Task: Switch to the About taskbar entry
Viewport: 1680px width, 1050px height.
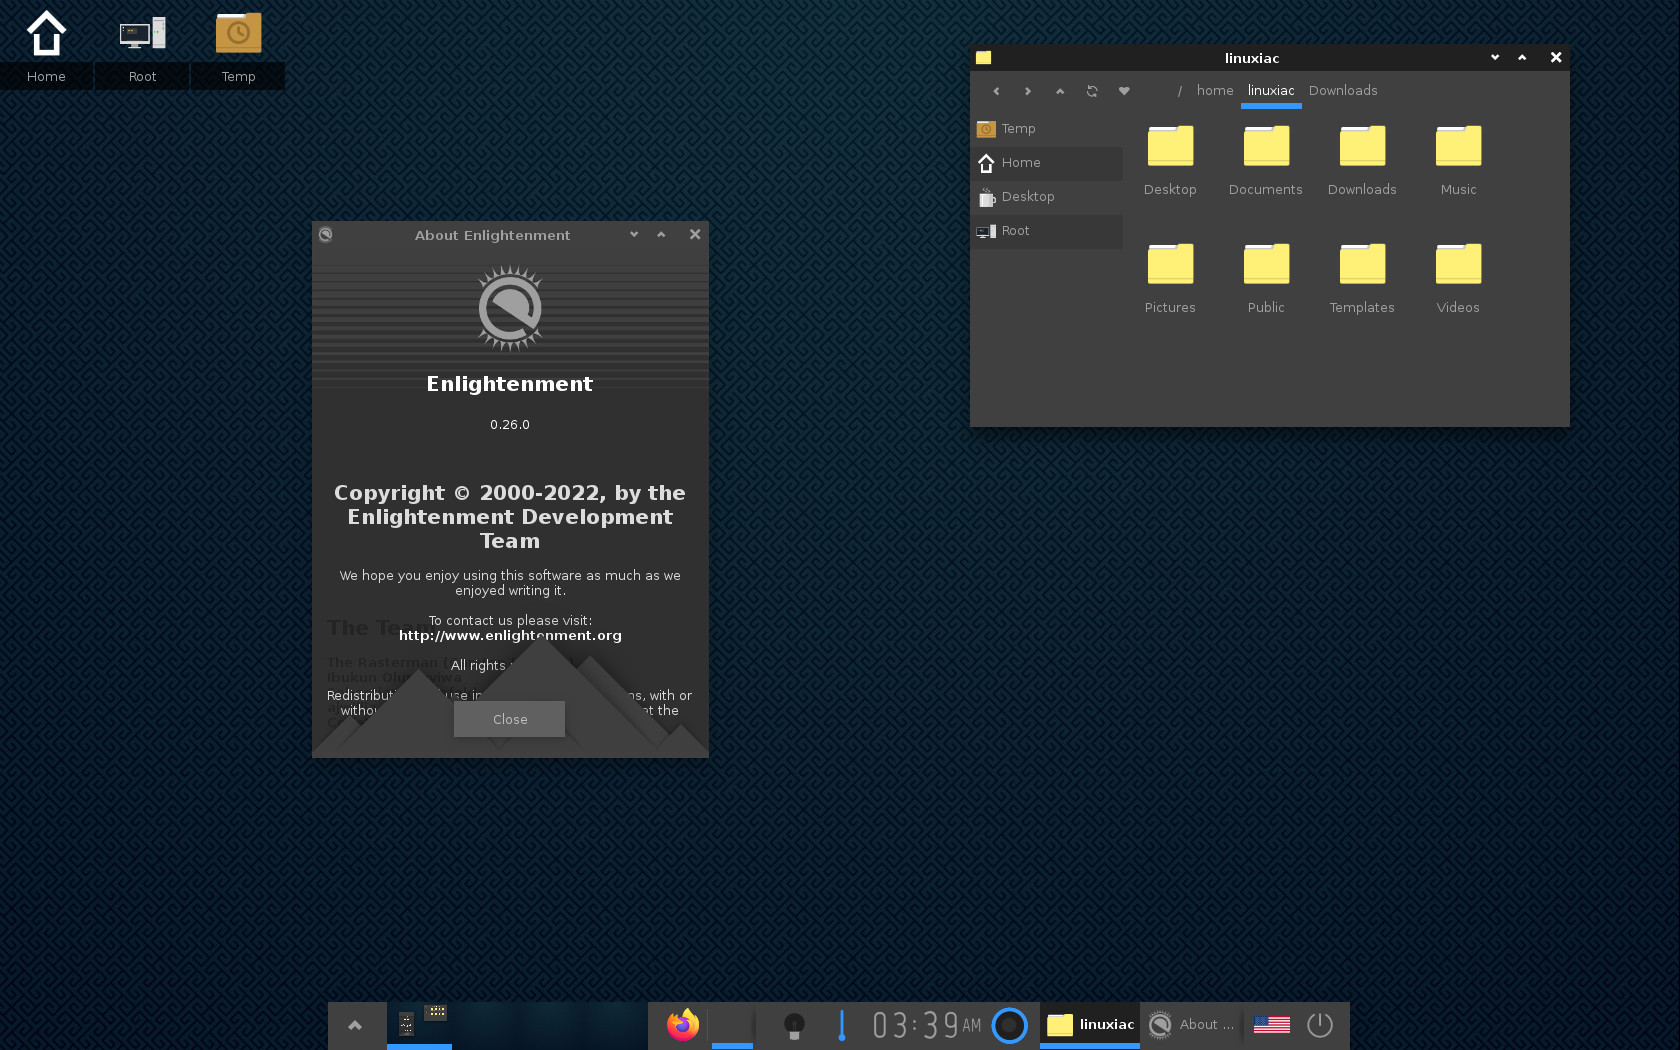Action: (x=1191, y=1025)
